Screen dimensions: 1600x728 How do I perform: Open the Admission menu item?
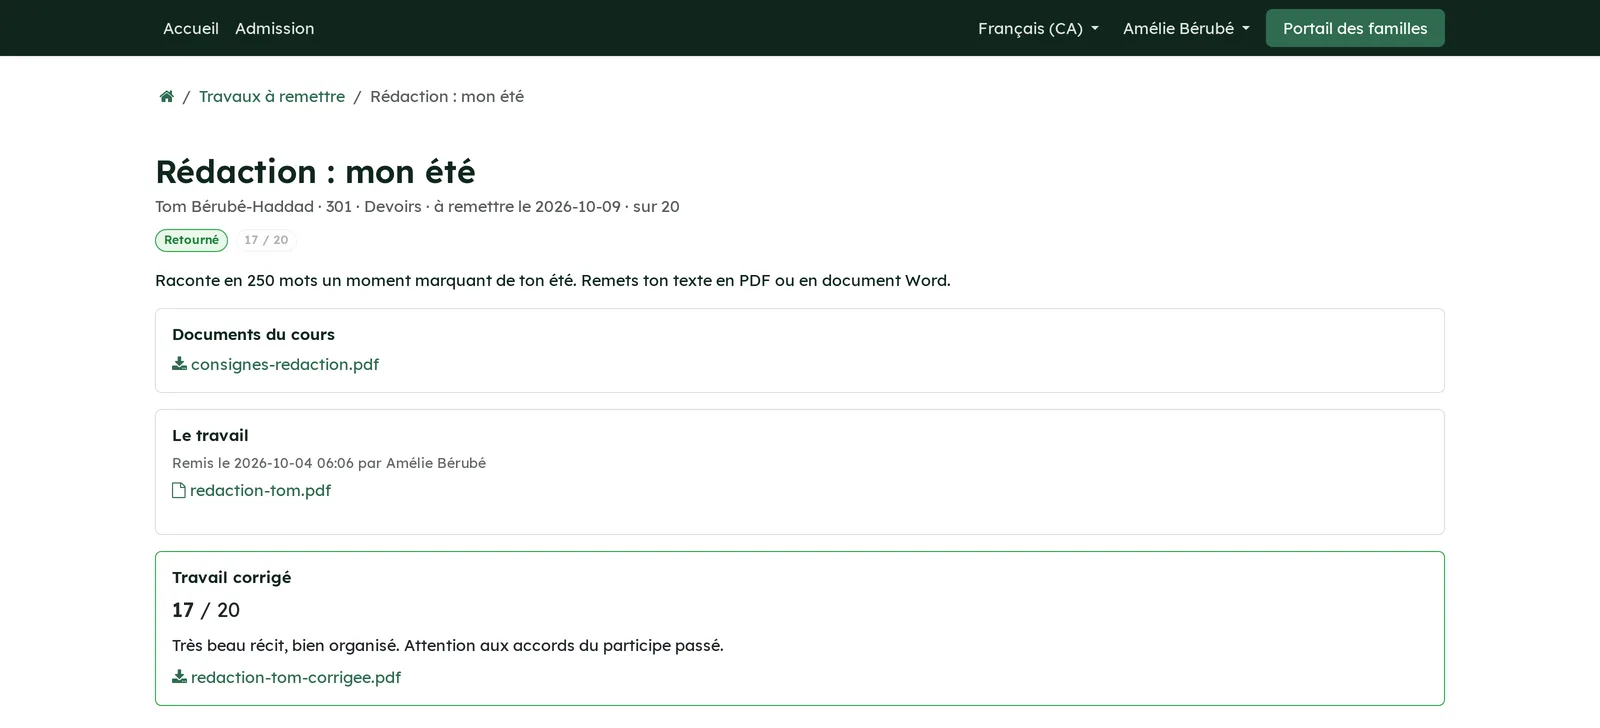pos(275,28)
